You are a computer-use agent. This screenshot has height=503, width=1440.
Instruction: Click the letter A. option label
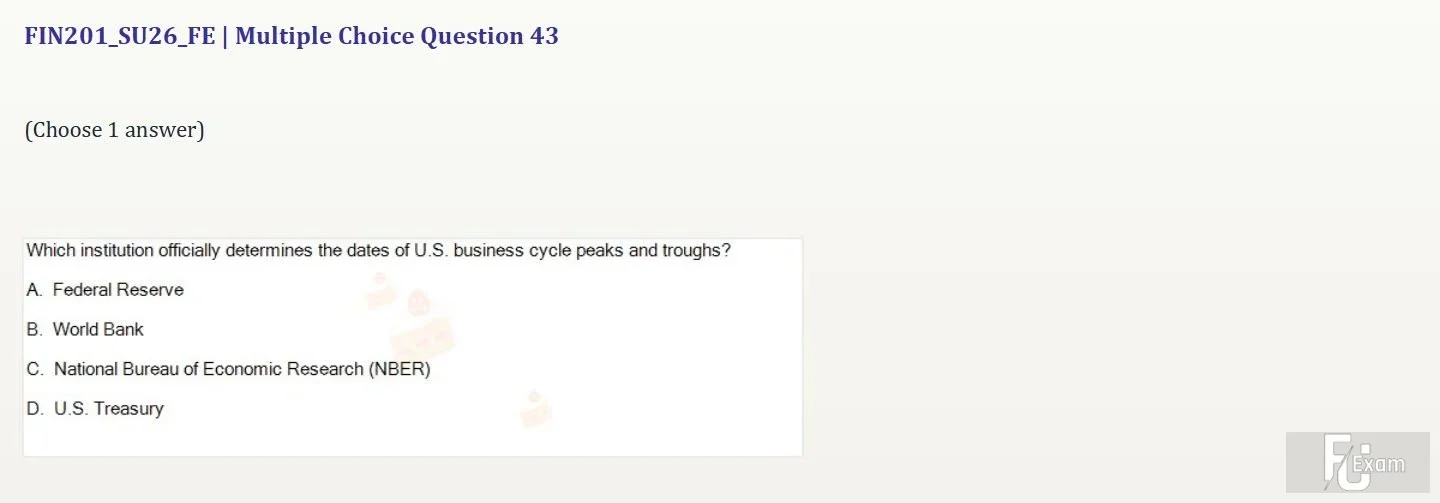click(x=35, y=290)
